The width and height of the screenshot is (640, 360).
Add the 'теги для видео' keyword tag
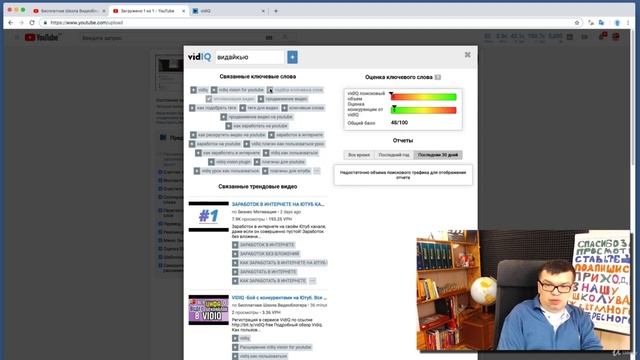click(243, 108)
